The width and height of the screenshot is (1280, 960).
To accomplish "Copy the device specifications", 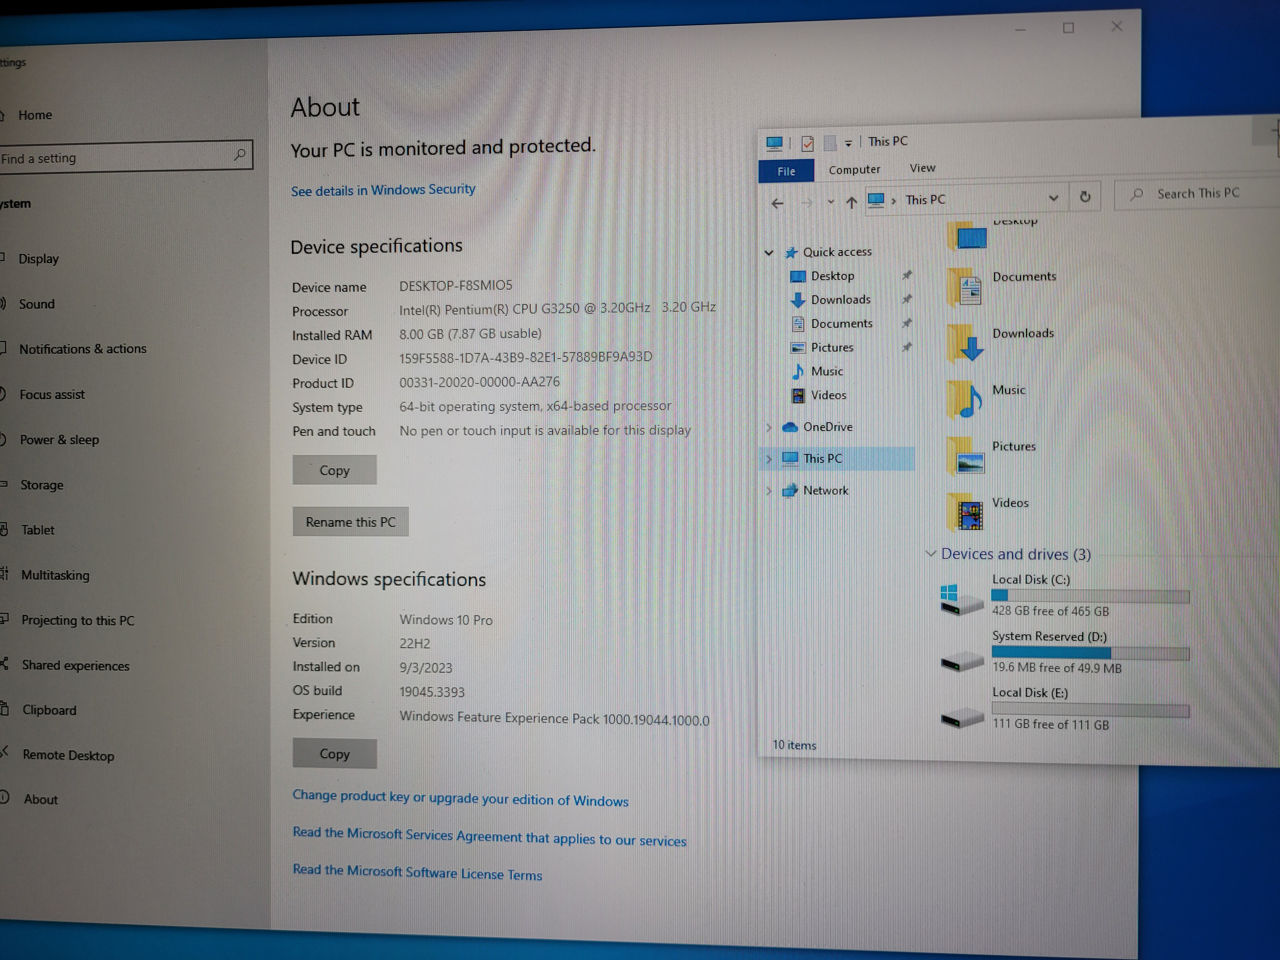I will tap(334, 470).
